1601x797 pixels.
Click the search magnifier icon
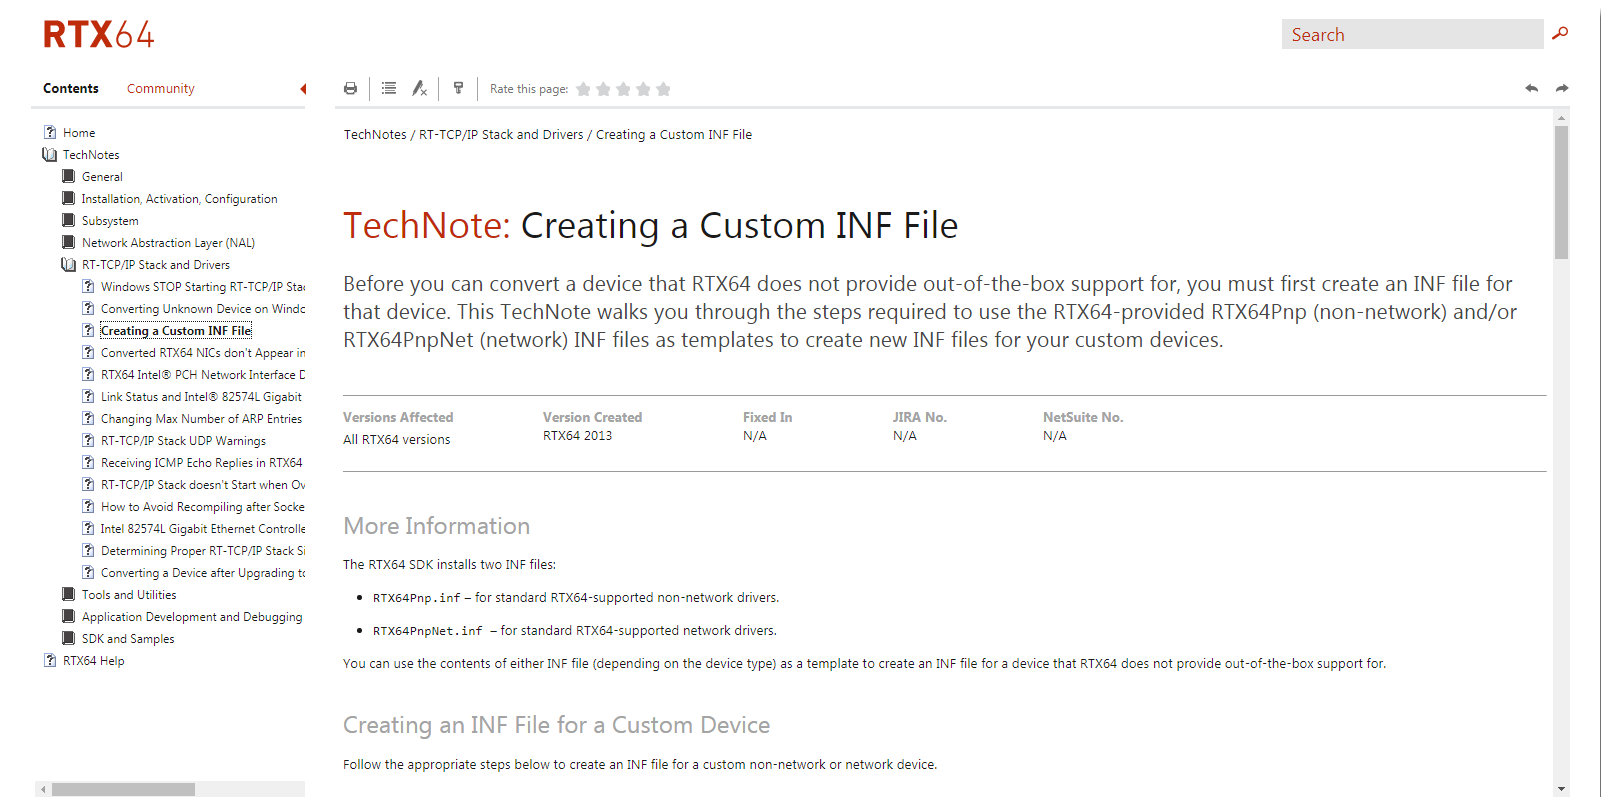(x=1560, y=34)
